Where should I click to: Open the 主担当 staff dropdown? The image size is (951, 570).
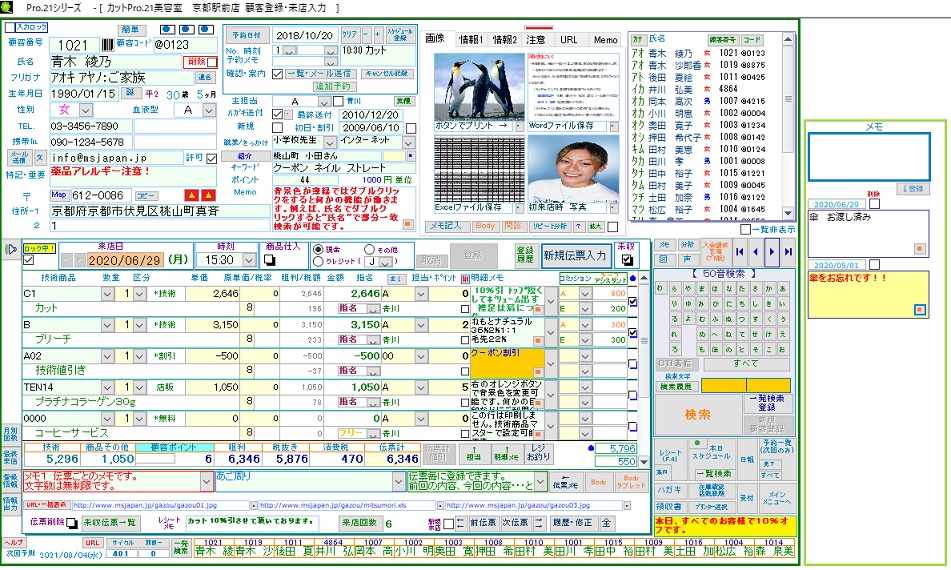[x=324, y=101]
